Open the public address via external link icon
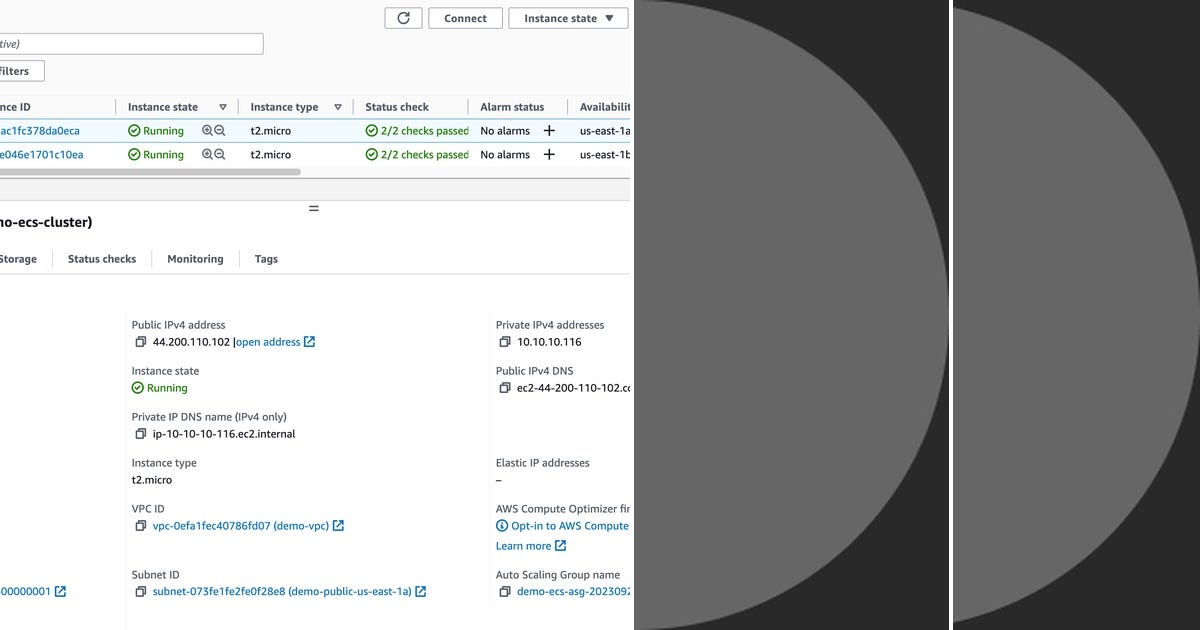 (309, 341)
